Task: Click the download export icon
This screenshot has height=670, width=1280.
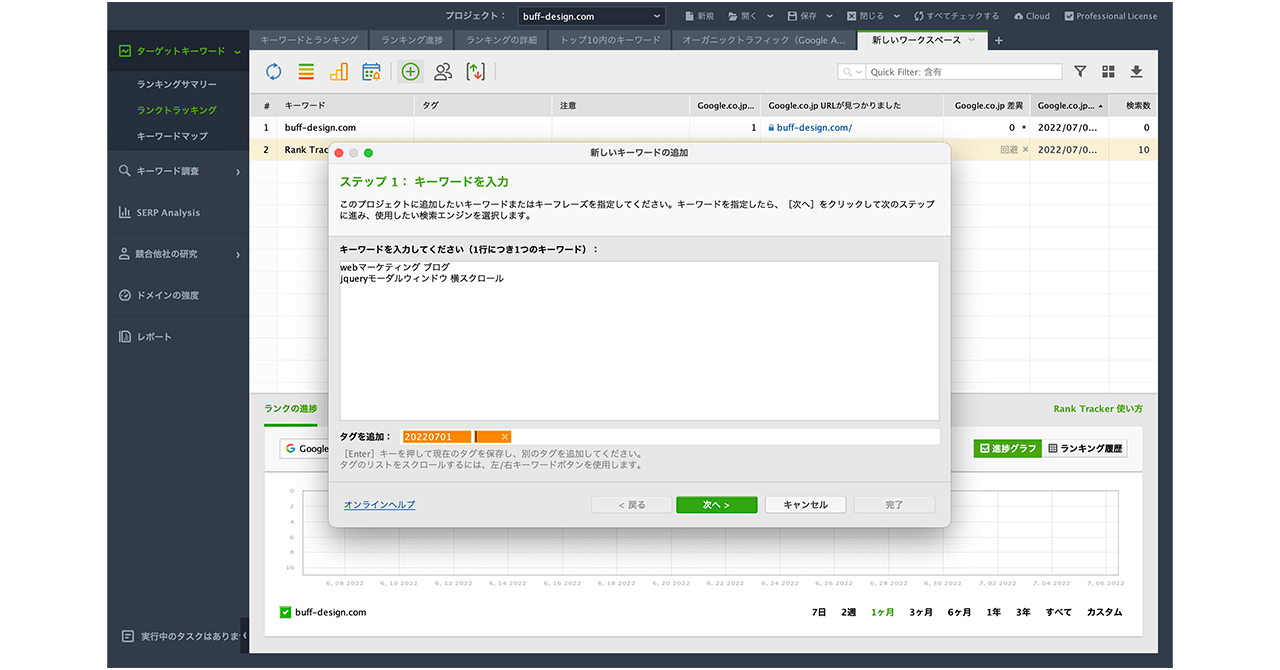Action: (x=1136, y=72)
